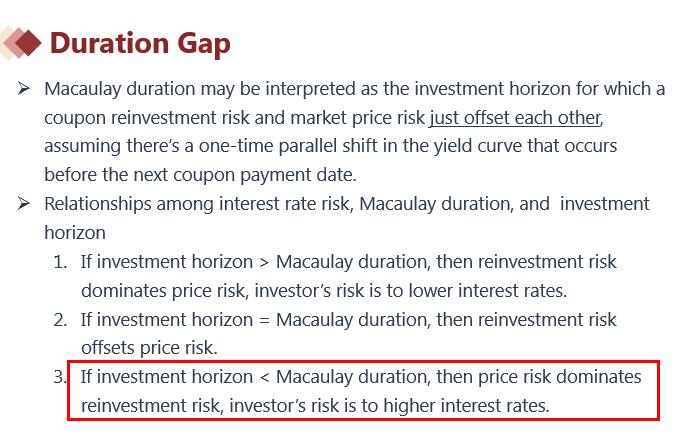Click the first arrow bullet before "Macaulay duration may"
The image size is (688, 438).
pos(23,89)
